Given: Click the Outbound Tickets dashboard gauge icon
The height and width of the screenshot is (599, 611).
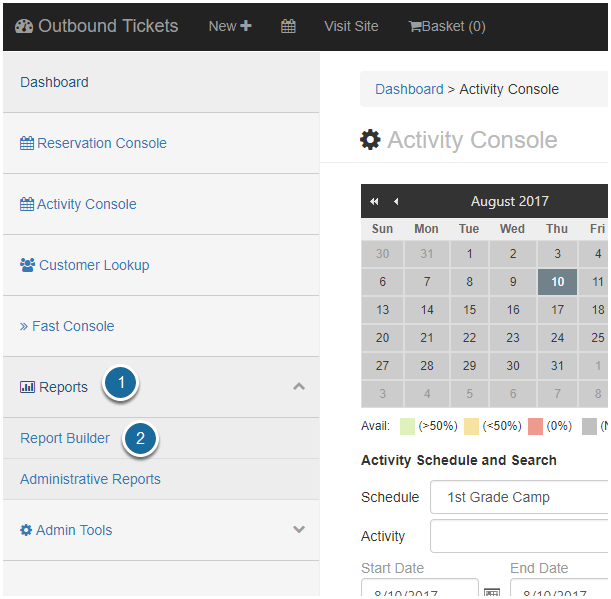Looking at the screenshot, I should coord(24,27).
